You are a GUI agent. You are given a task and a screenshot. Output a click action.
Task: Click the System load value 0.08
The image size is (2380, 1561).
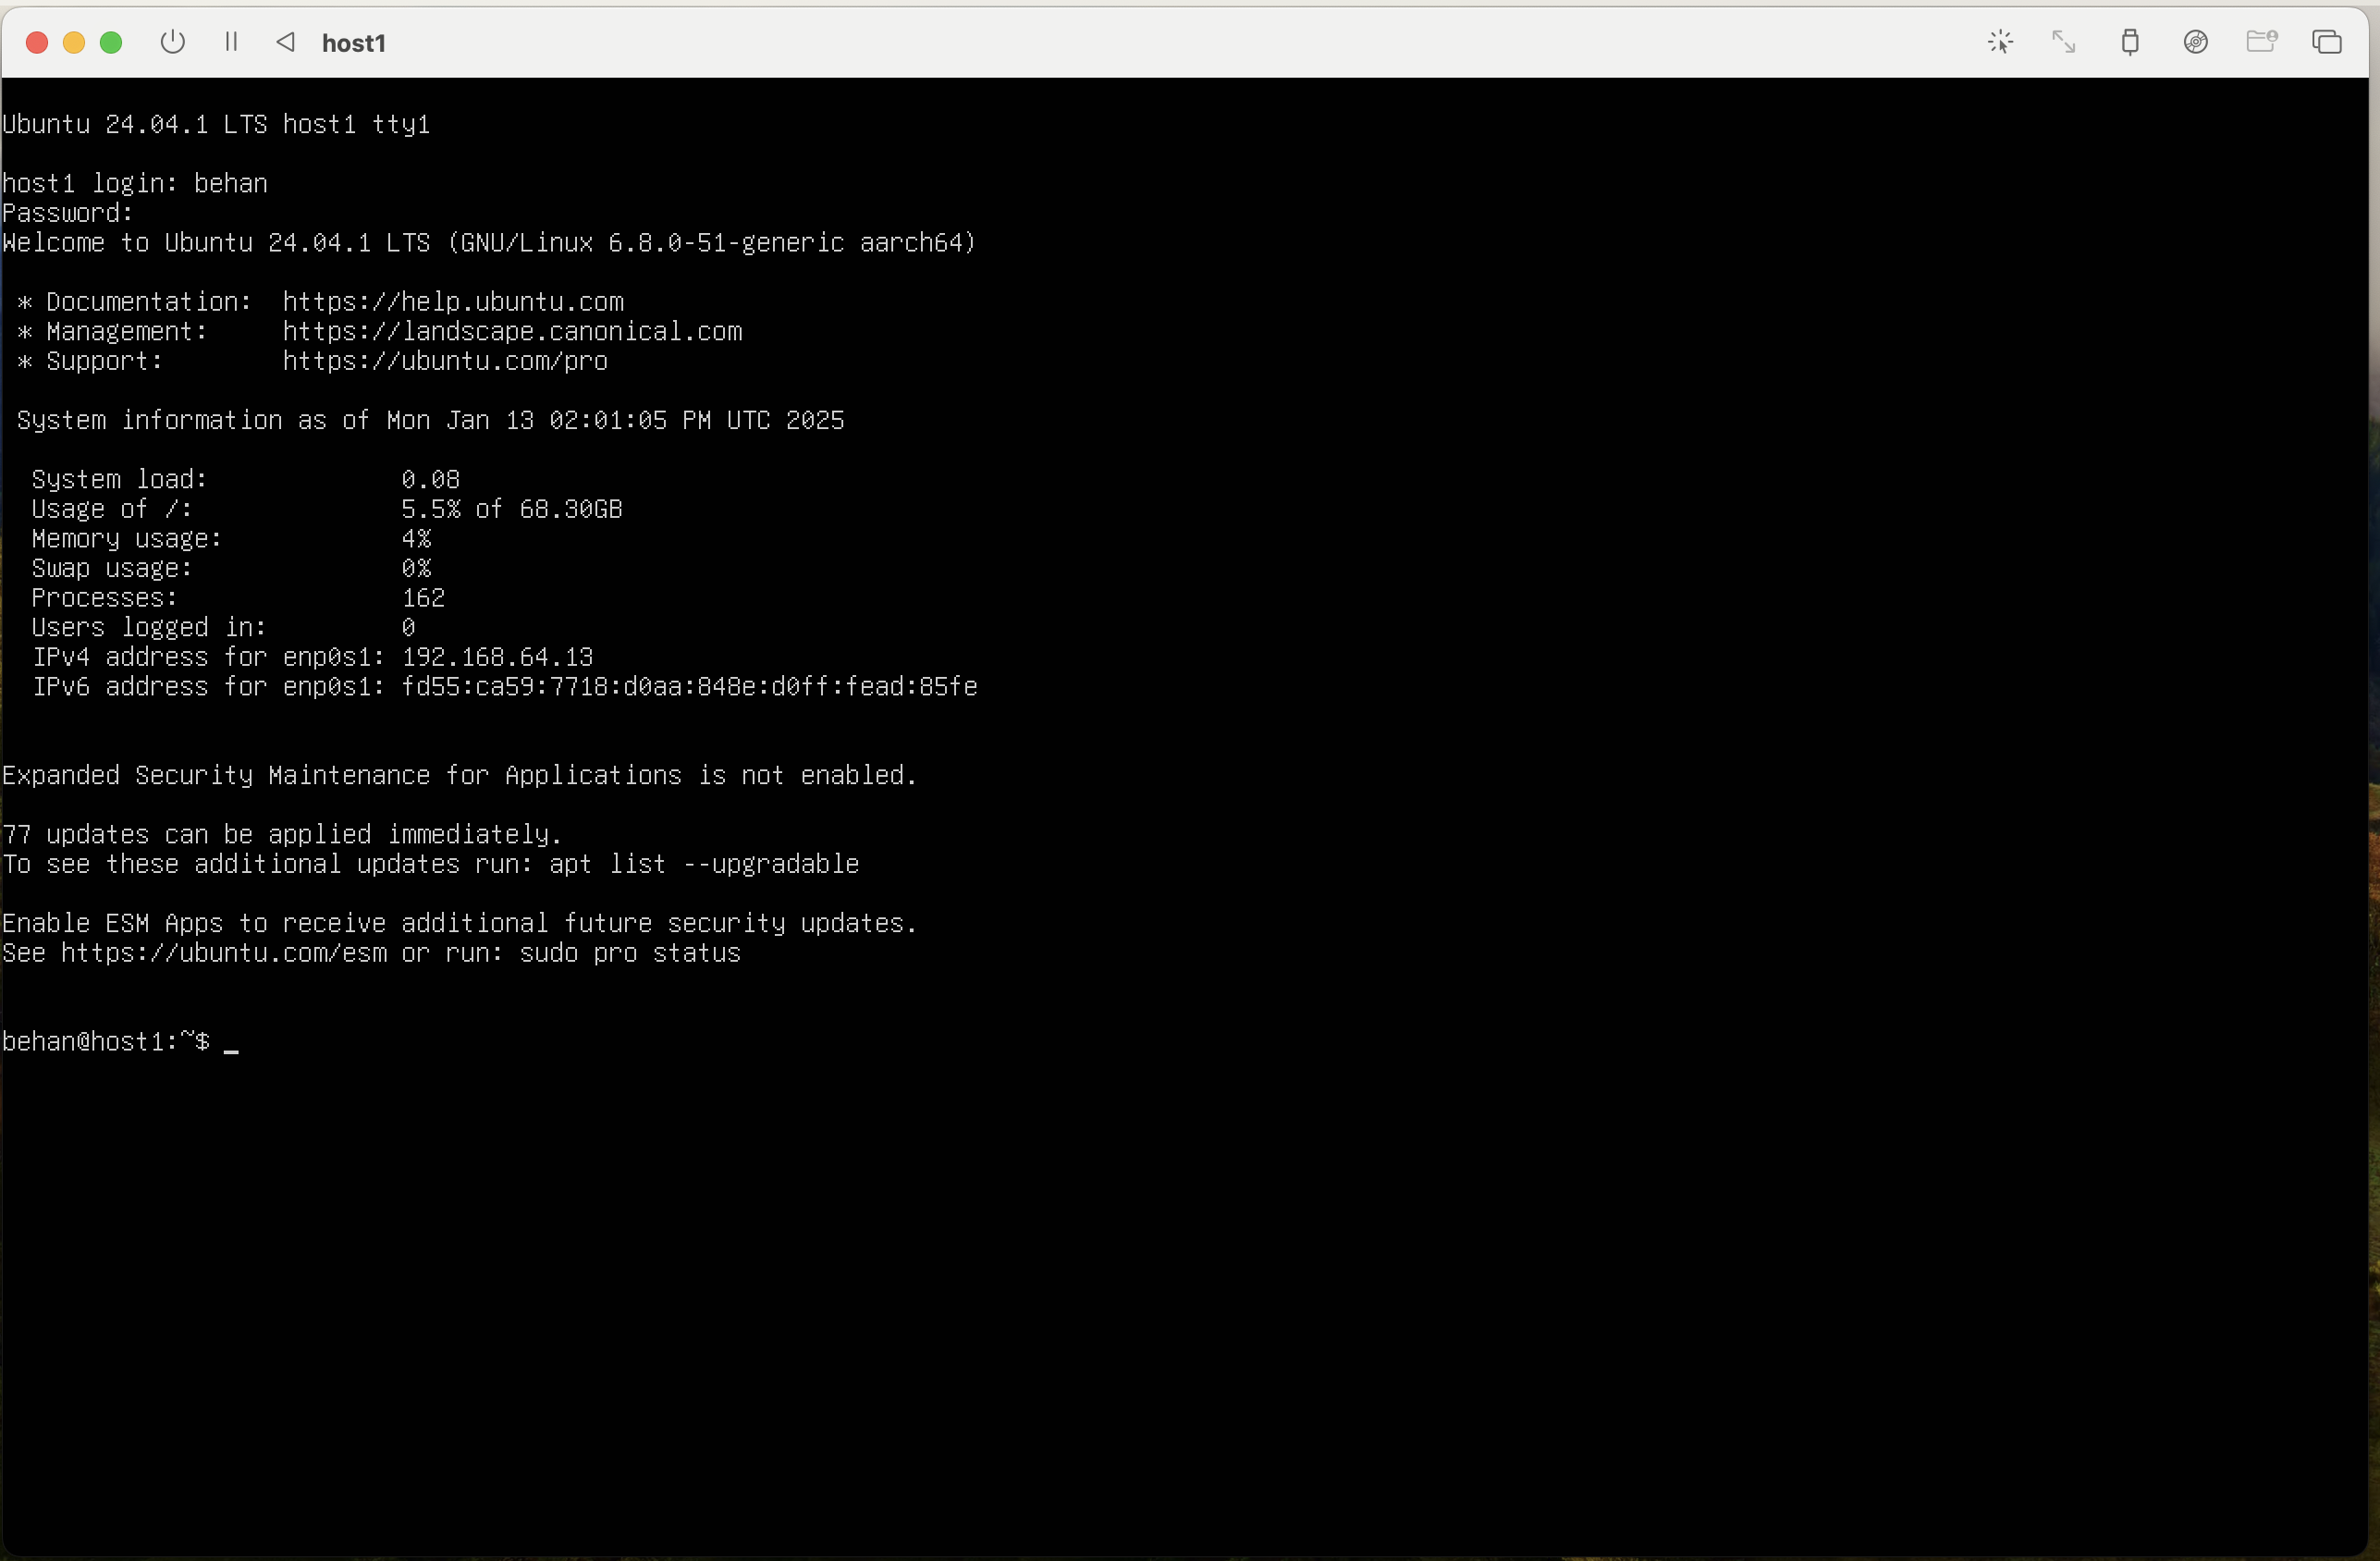[431, 480]
